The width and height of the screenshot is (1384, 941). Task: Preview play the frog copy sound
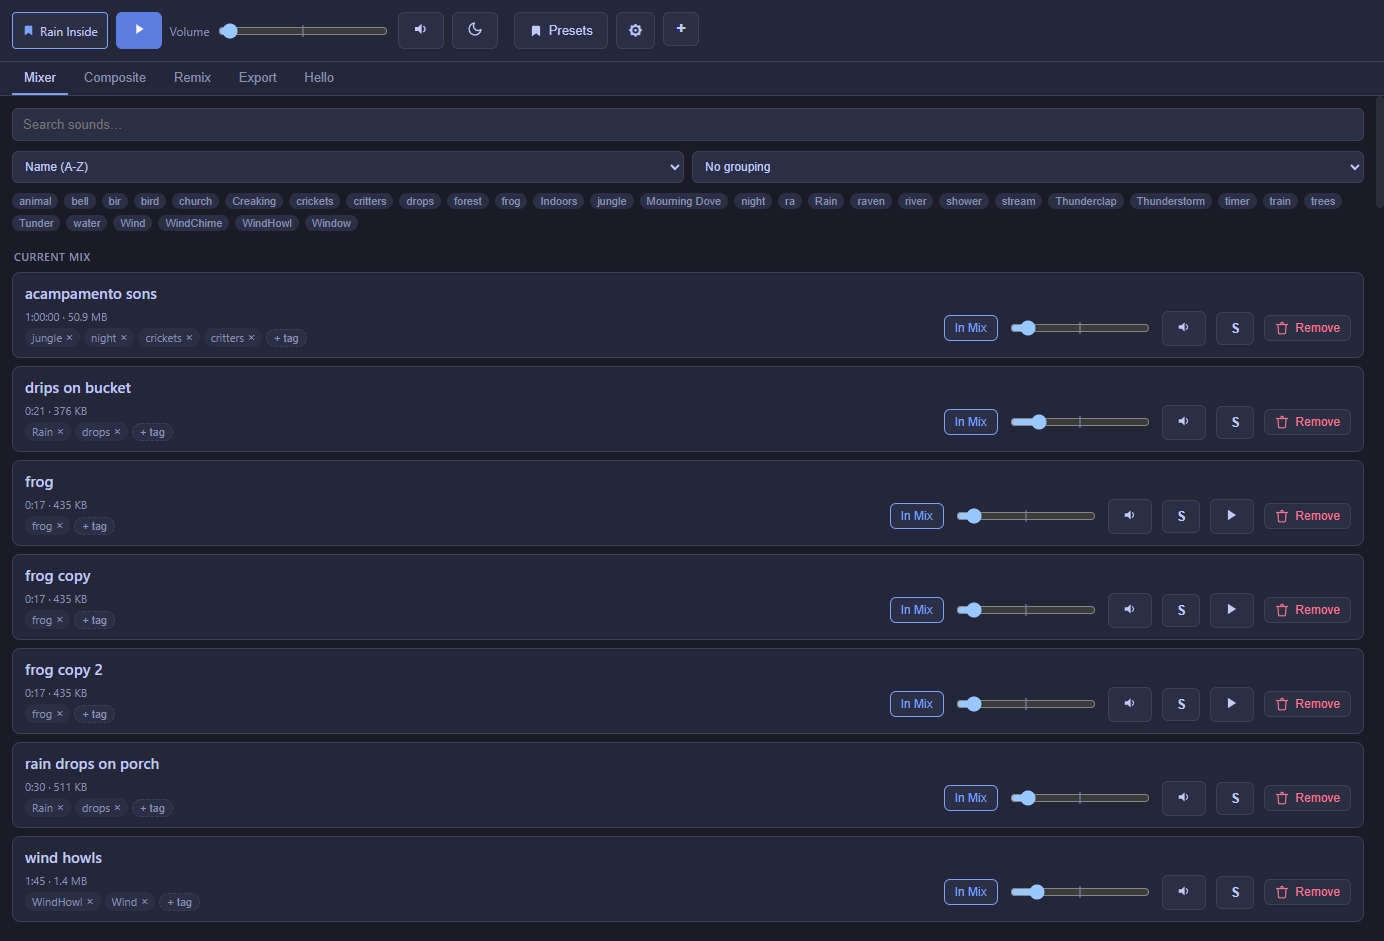pos(1232,610)
